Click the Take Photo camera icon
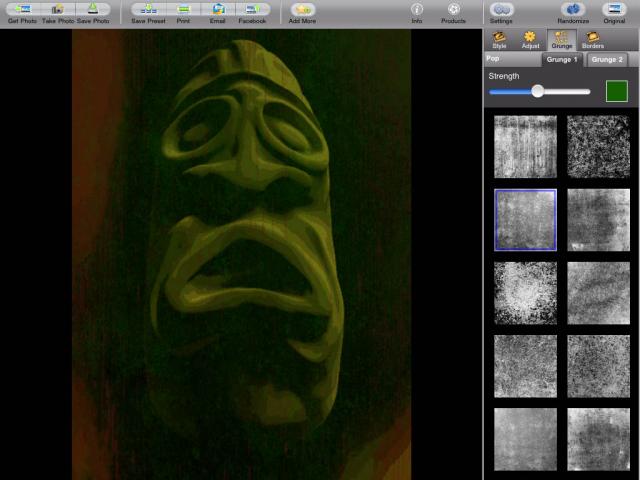This screenshot has height=480, width=640. [x=57, y=9]
